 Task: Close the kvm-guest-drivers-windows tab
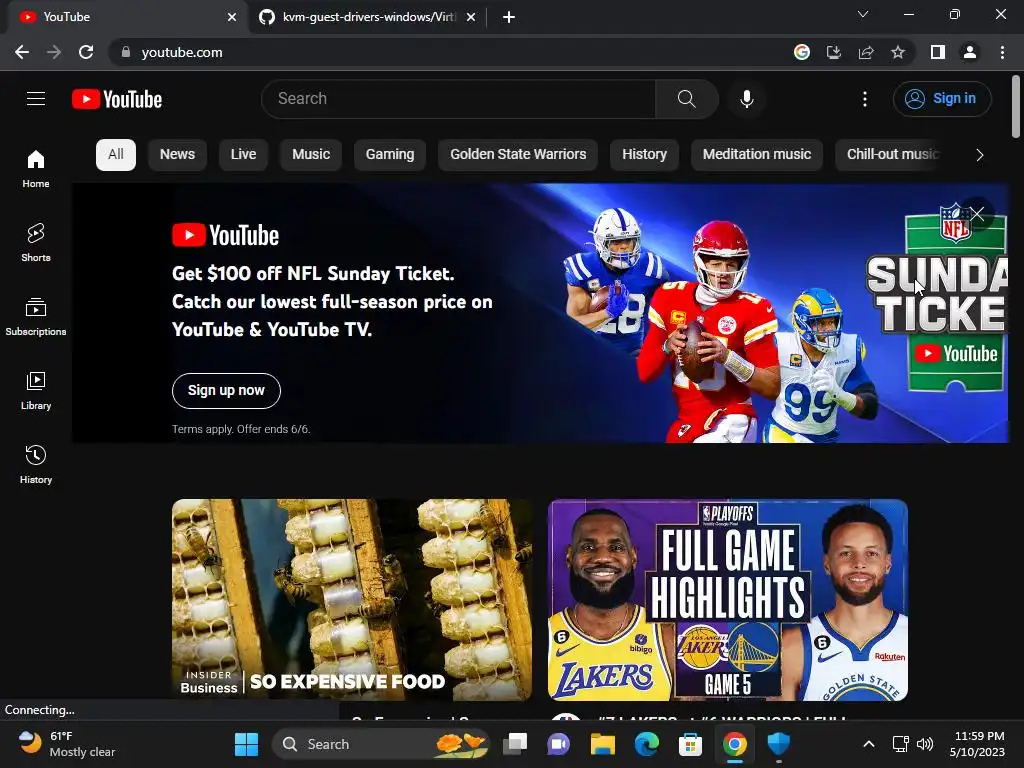(x=470, y=17)
